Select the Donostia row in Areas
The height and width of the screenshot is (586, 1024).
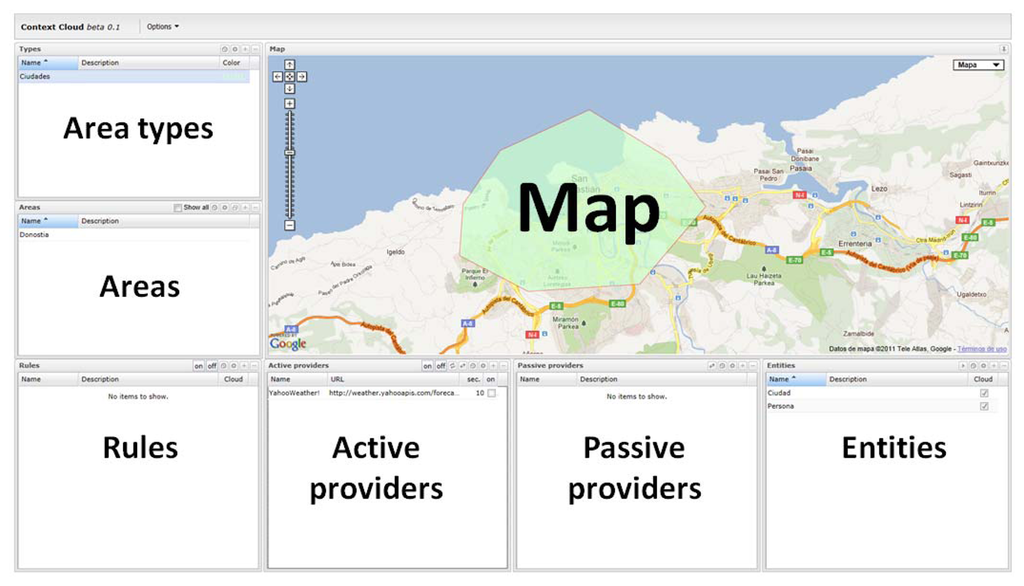coord(134,235)
